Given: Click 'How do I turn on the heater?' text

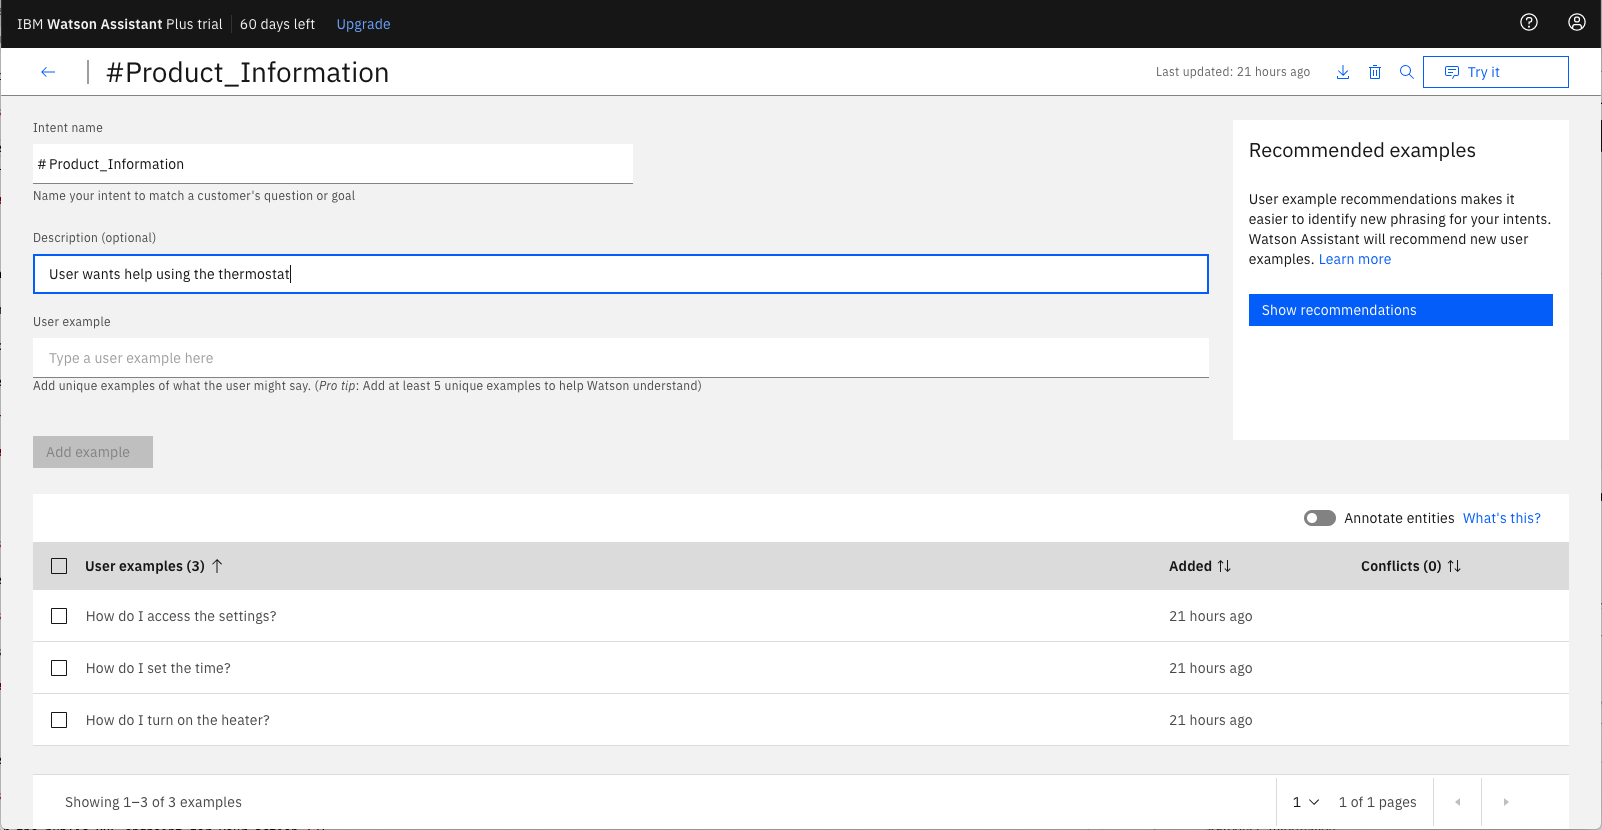Looking at the screenshot, I should click(178, 720).
